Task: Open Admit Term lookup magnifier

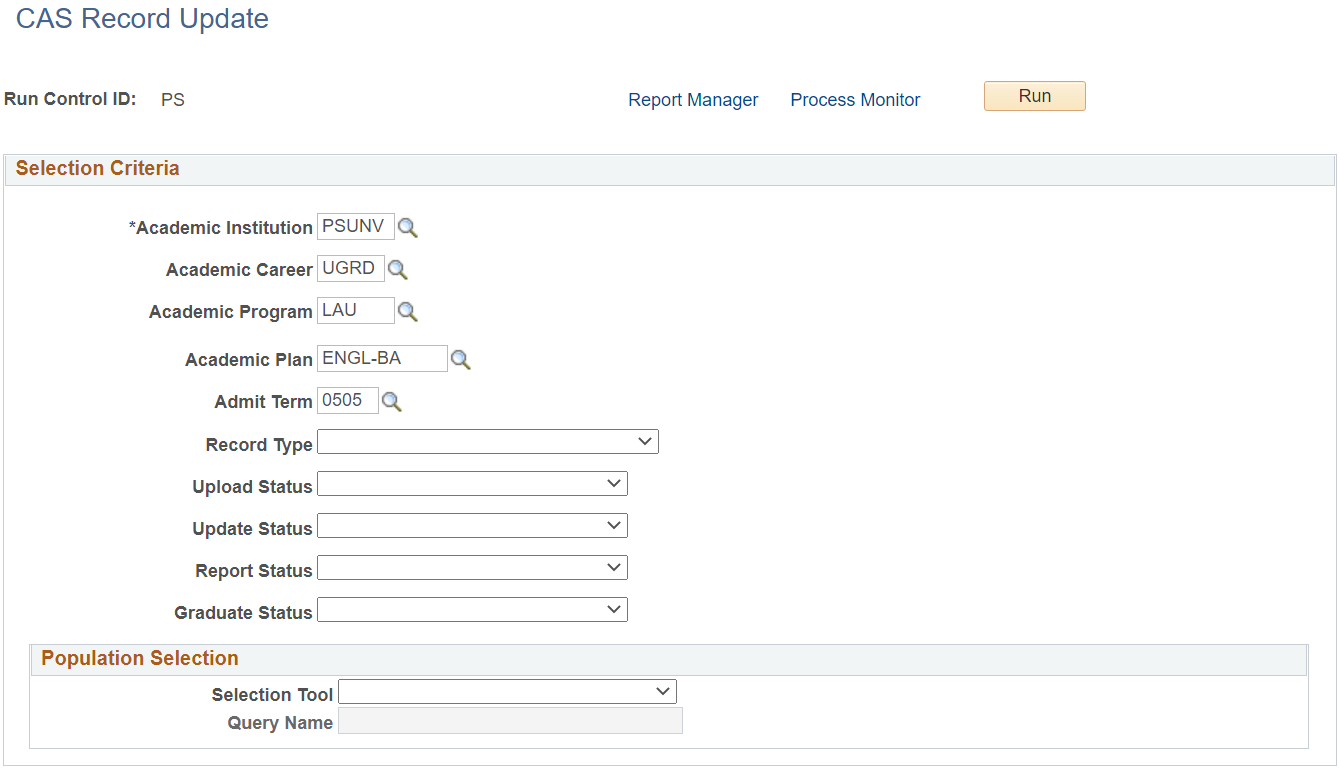Action: [x=392, y=402]
